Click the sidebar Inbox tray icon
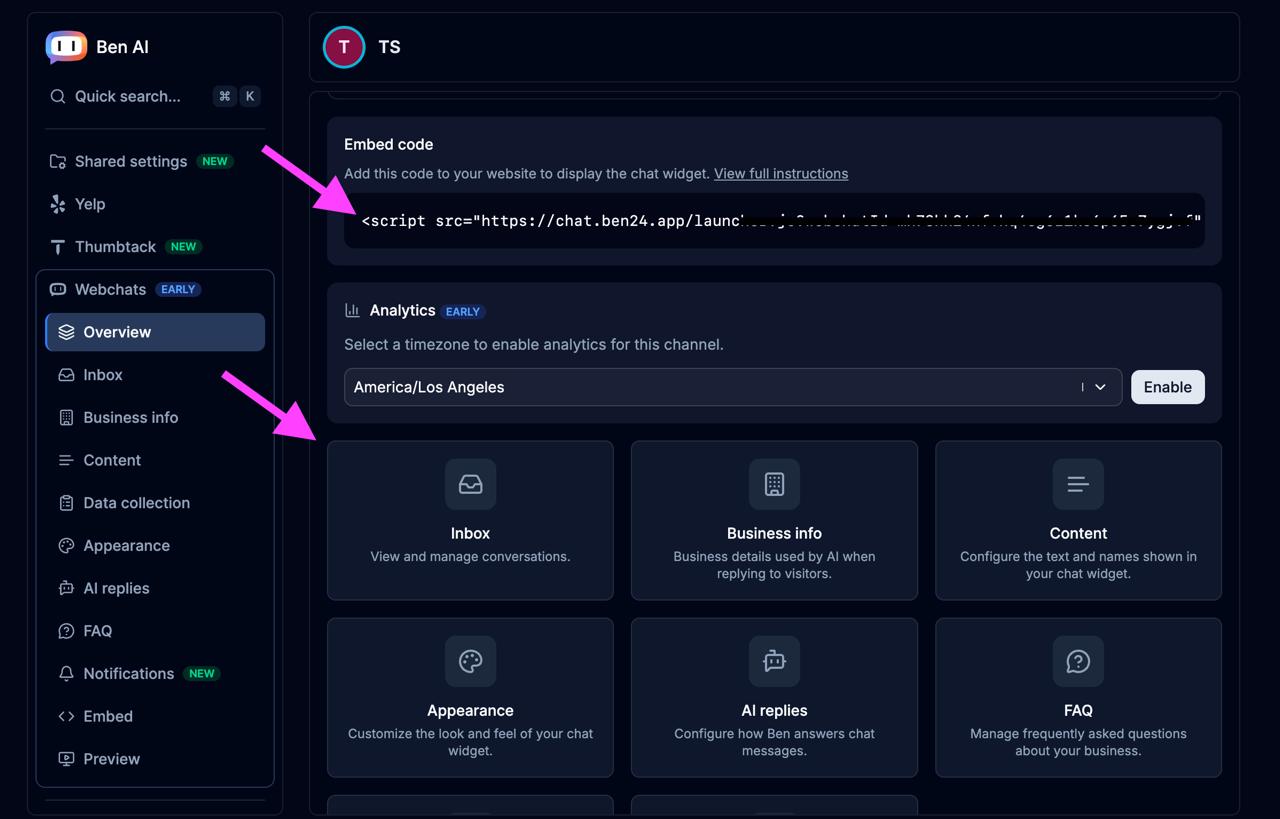Image resolution: width=1280 pixels, height=819 pixels. tap(66, 375)
